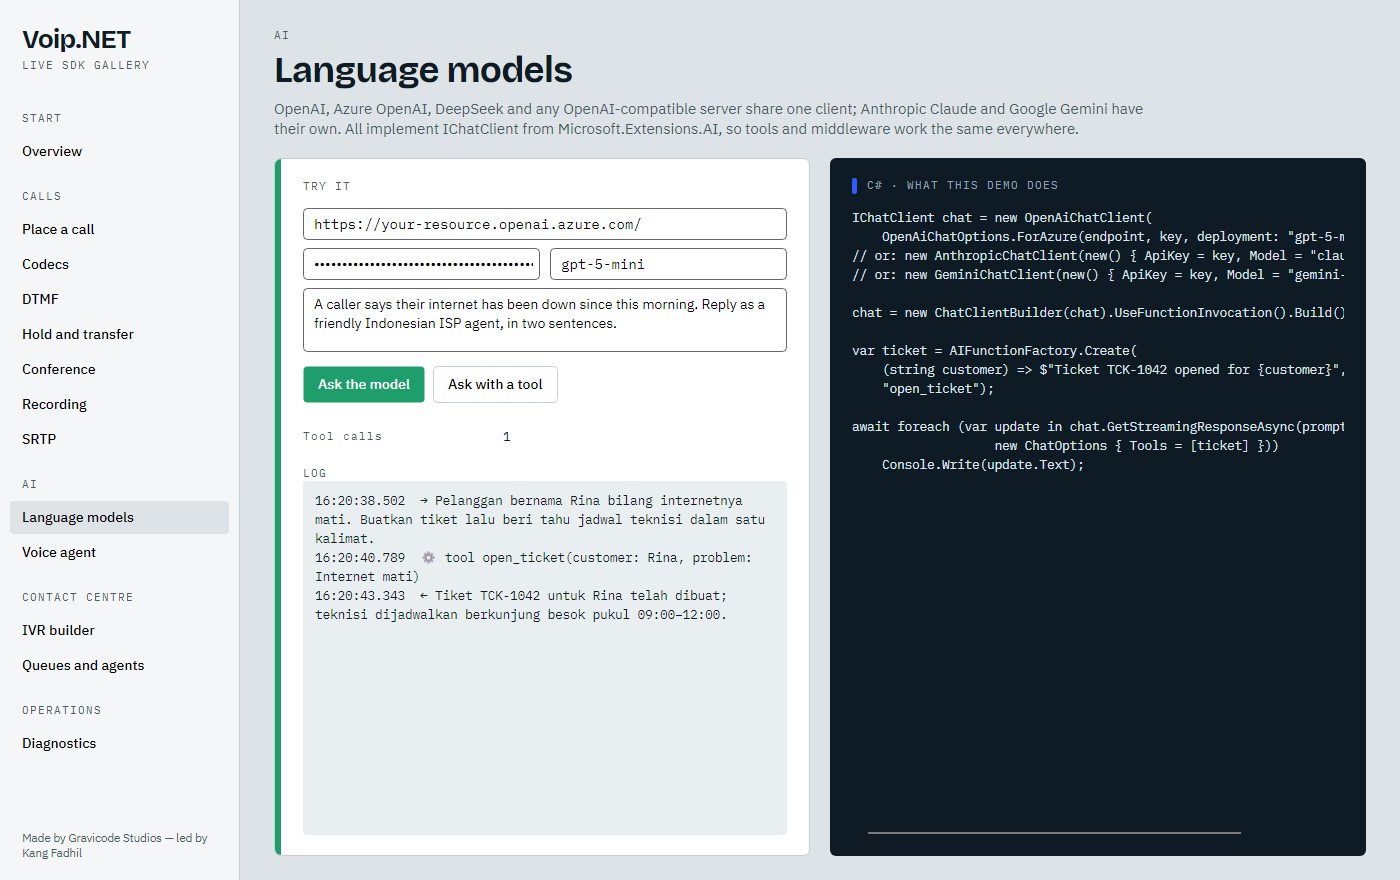Click the IChatClient chat code line
The width and height of the screenshot is (1400, 880).
click(1002, 218)
